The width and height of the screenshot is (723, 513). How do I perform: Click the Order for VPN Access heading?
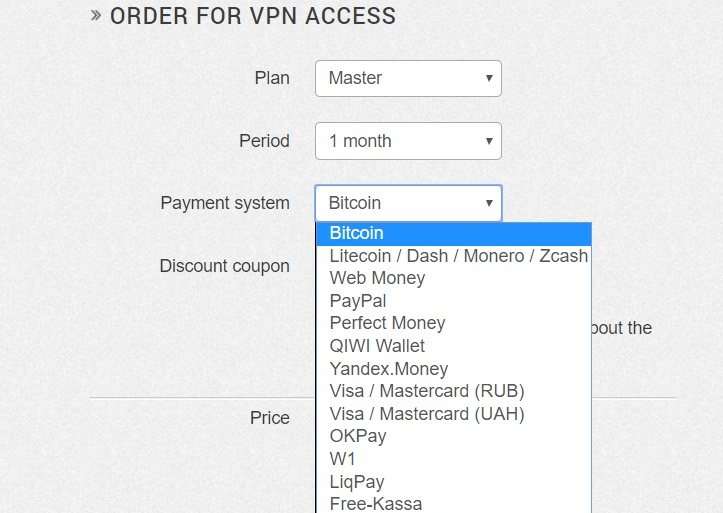[x=253, y=16]
